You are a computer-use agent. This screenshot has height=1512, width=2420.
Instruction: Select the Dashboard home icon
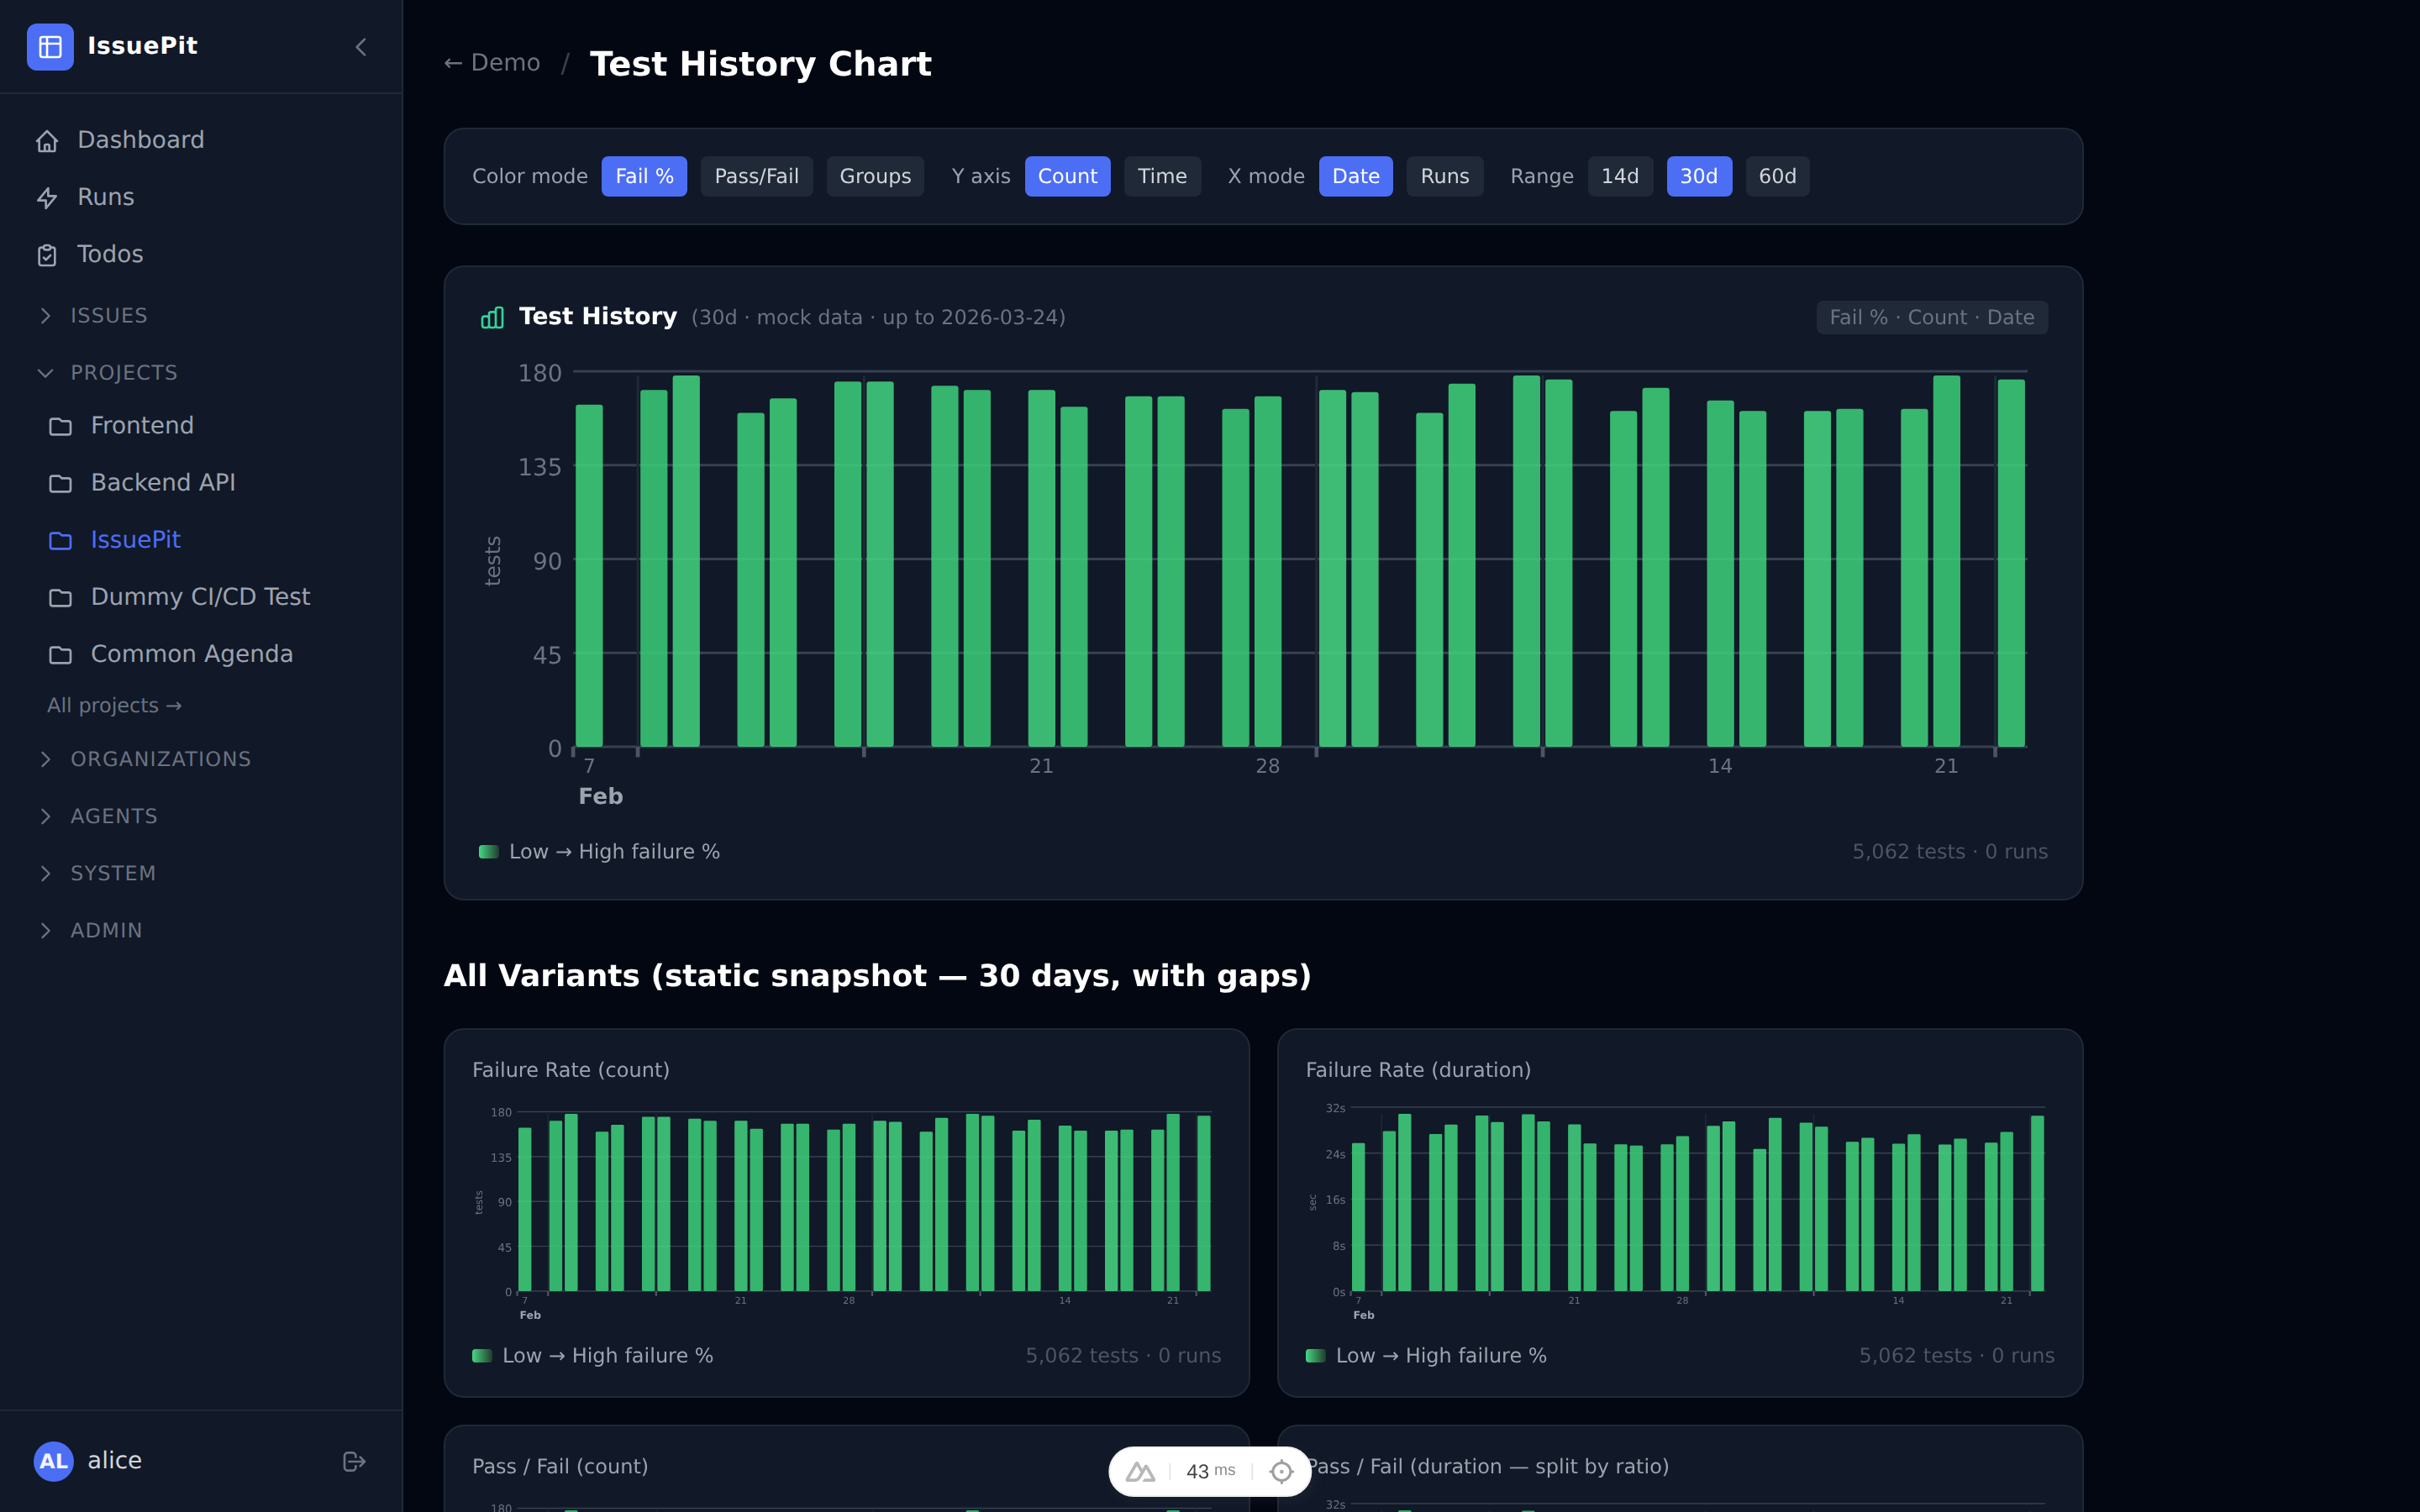coord(49,140)
